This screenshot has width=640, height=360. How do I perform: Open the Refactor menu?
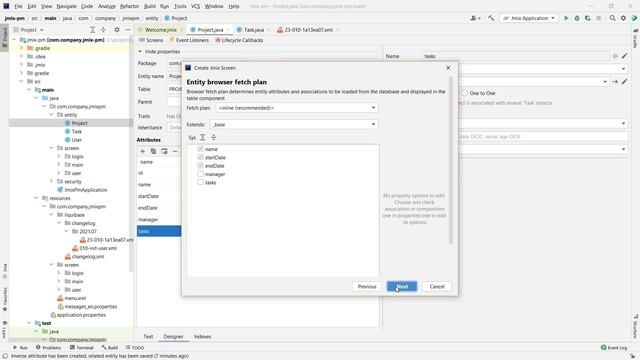click(x=129, y=6)
